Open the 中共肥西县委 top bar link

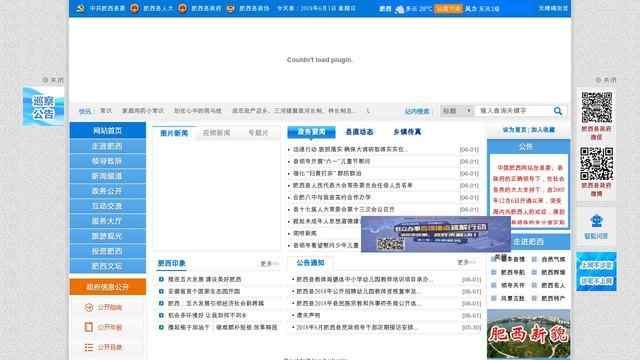[107, 8]
